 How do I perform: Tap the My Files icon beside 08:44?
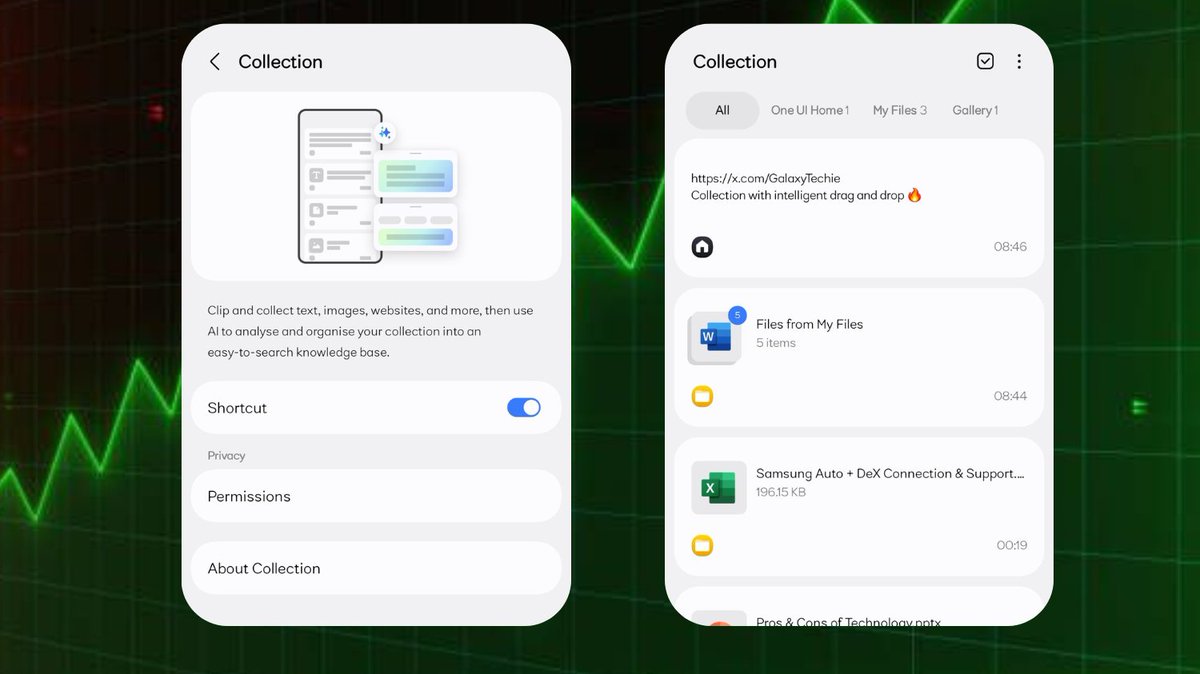coord(703,396)
